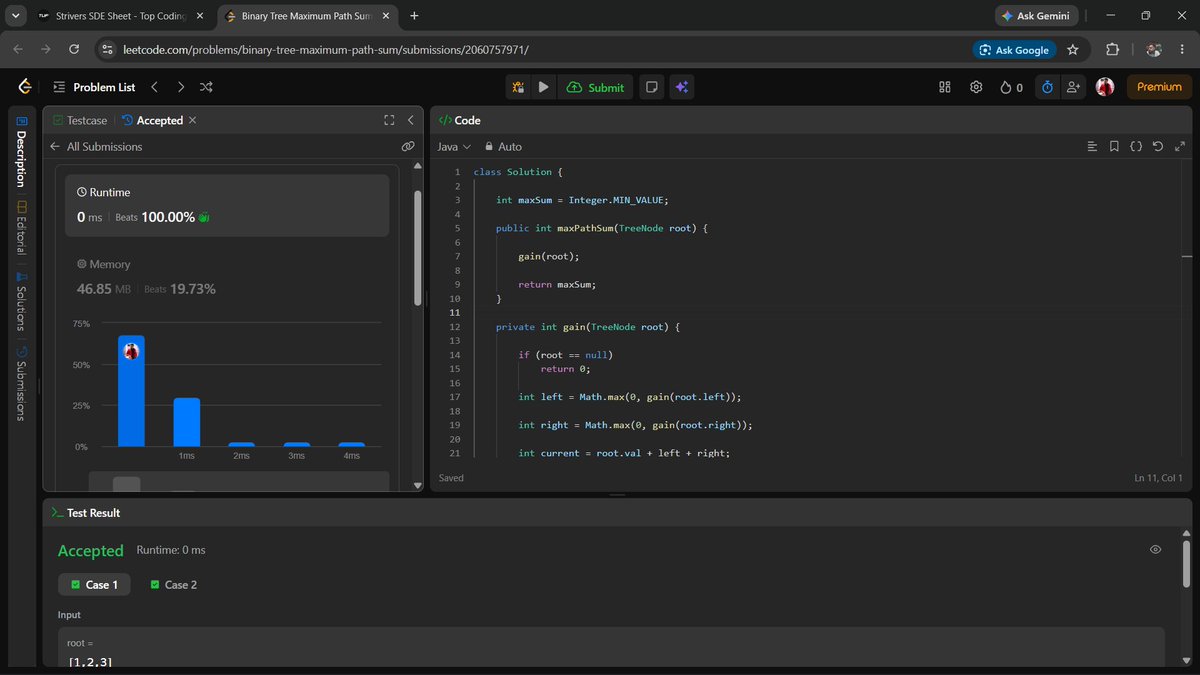Go to next problem arrow
The height and width of the screenshot is (675, 1200).
(181, 87)
